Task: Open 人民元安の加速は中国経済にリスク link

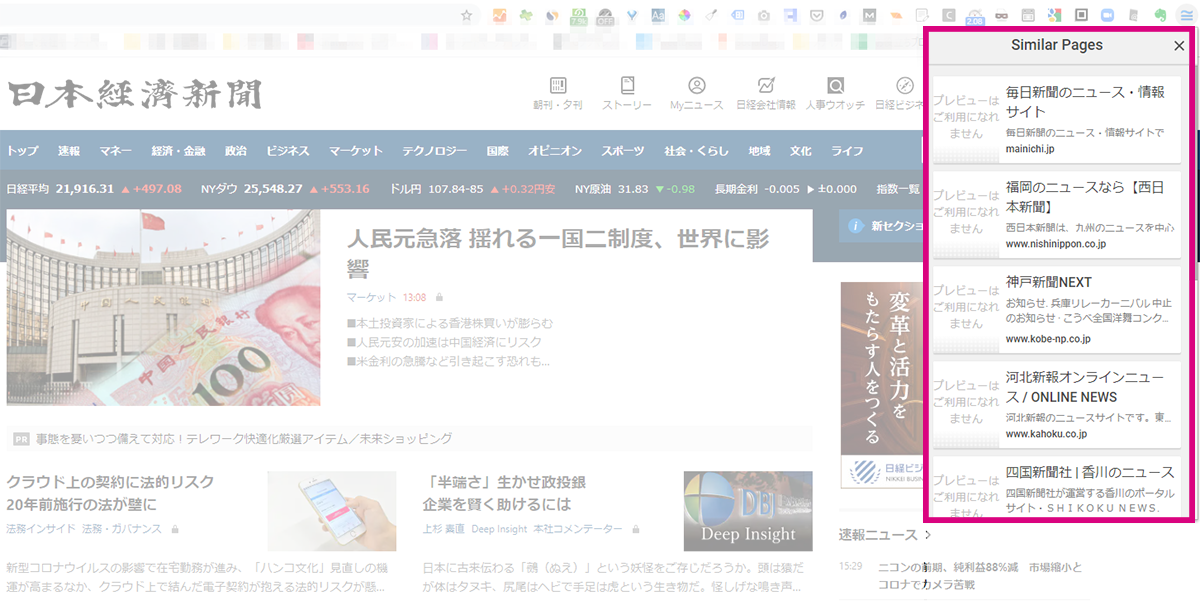Action: click(x=446, y=342)
